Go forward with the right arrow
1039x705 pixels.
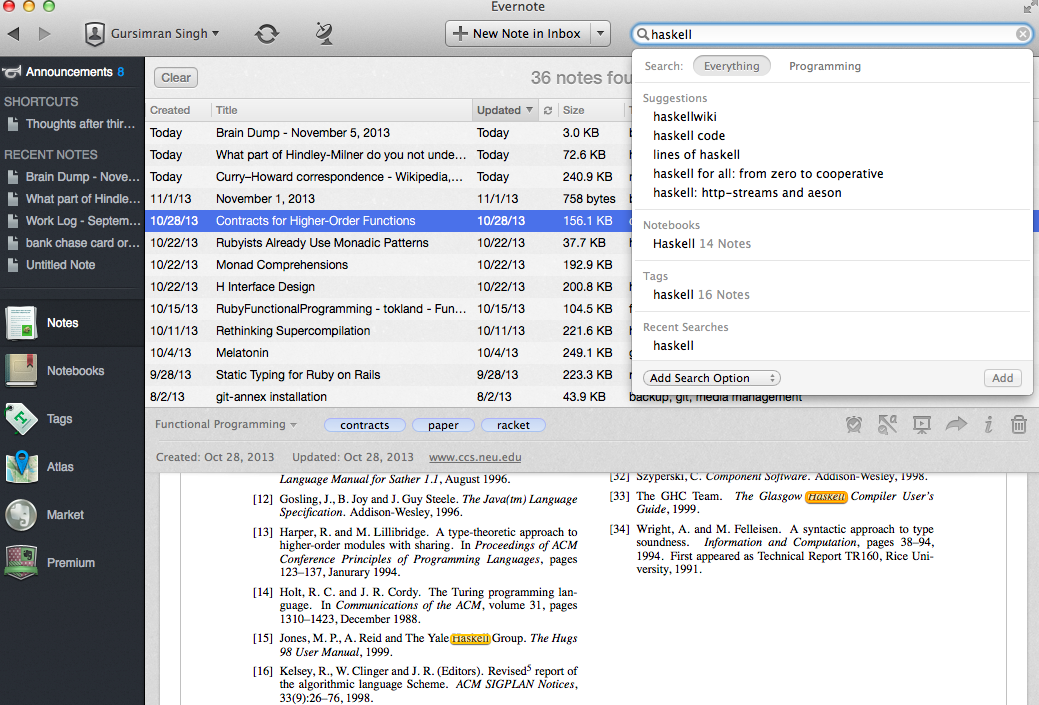click(x=44, y=33)
